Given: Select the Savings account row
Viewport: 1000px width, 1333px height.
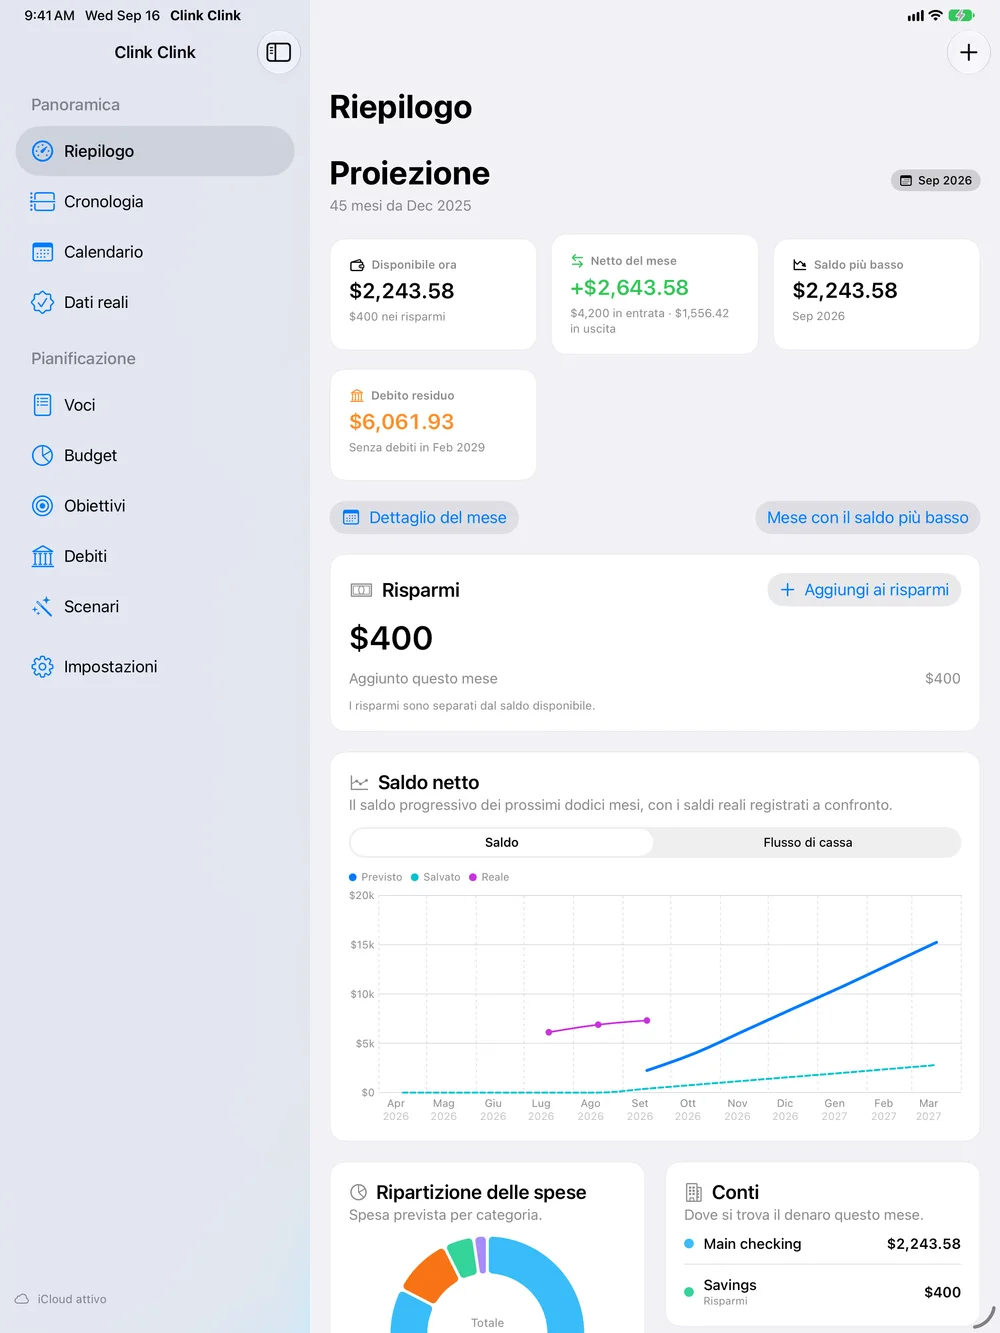Looking at the screenshot, I should pos(822,1292).
